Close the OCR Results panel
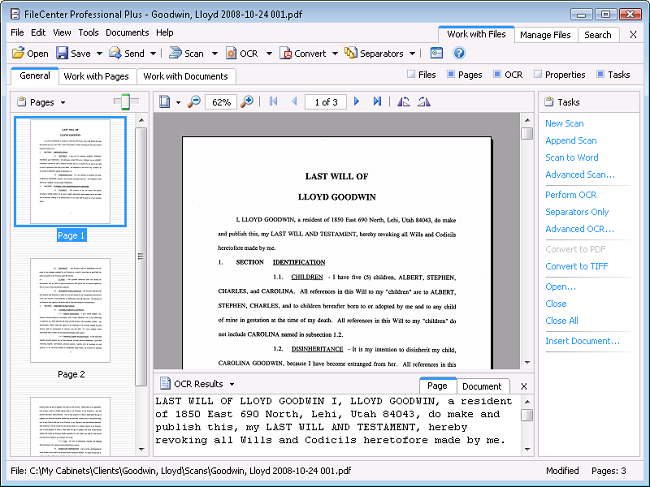 (x=524, y=386)
